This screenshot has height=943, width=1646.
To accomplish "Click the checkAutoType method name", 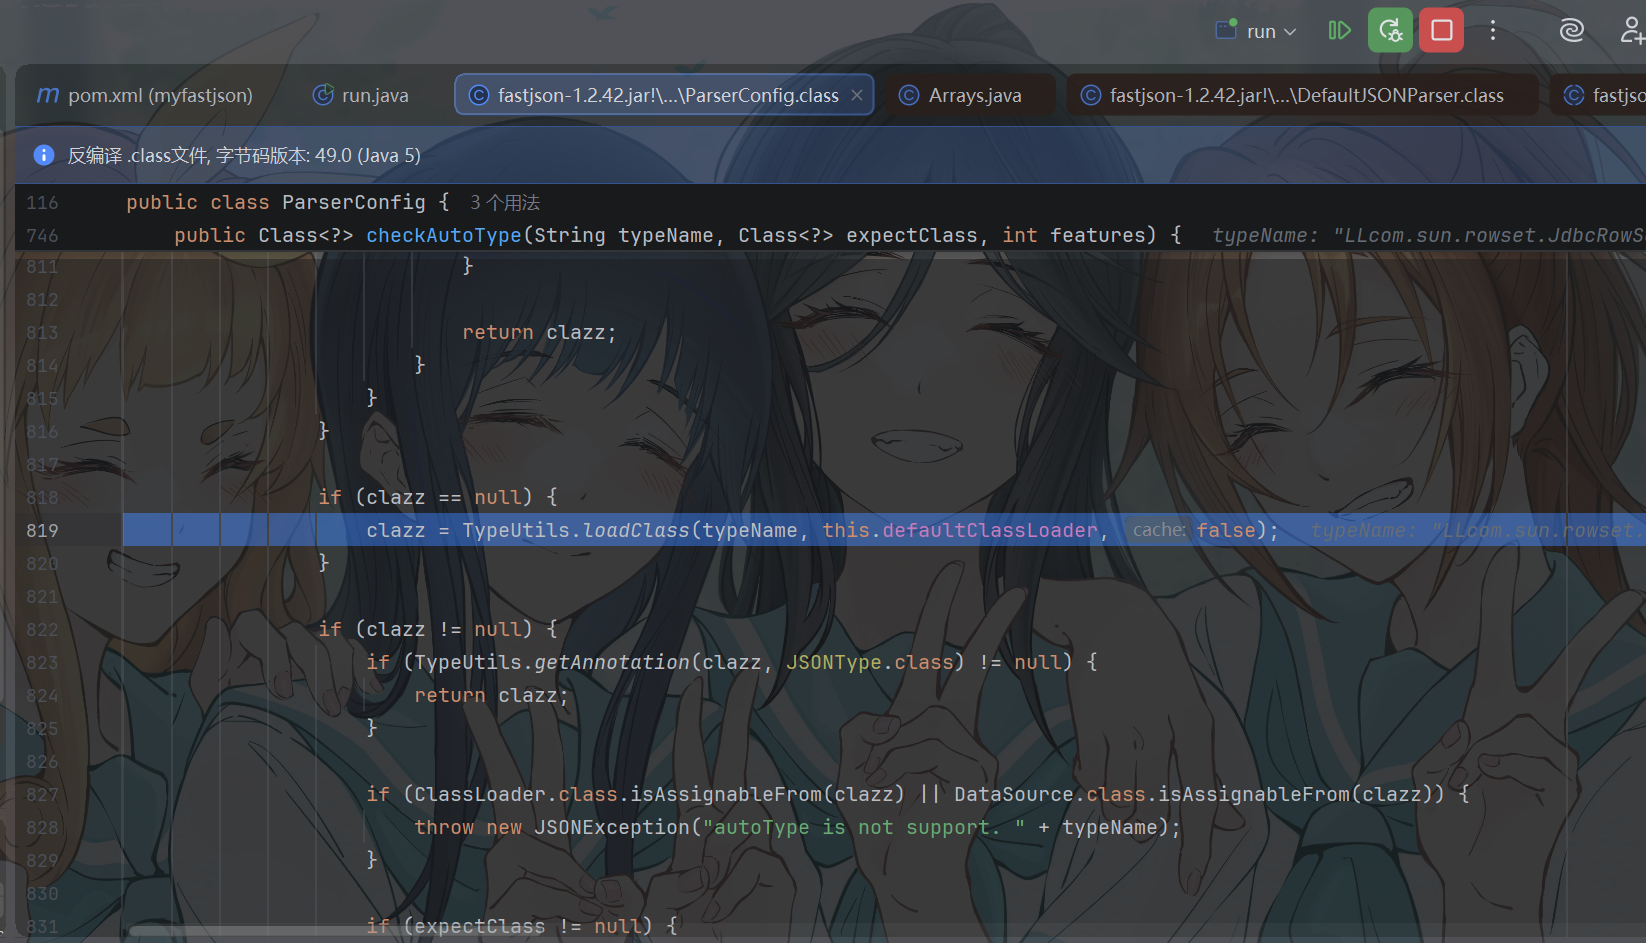I will pos(444,235).
